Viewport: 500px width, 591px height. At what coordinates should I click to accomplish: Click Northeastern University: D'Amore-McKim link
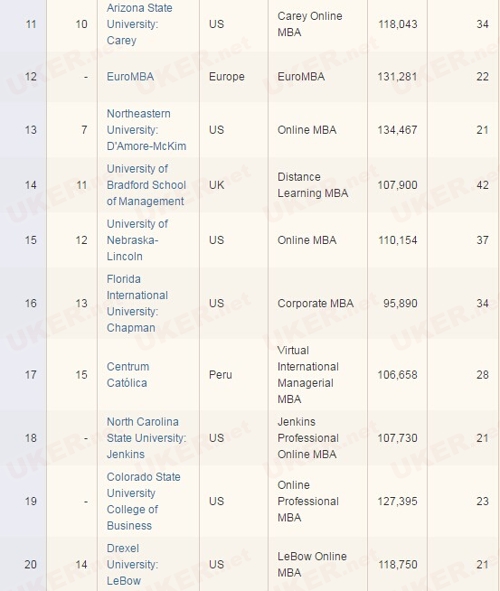coord(146,130)
